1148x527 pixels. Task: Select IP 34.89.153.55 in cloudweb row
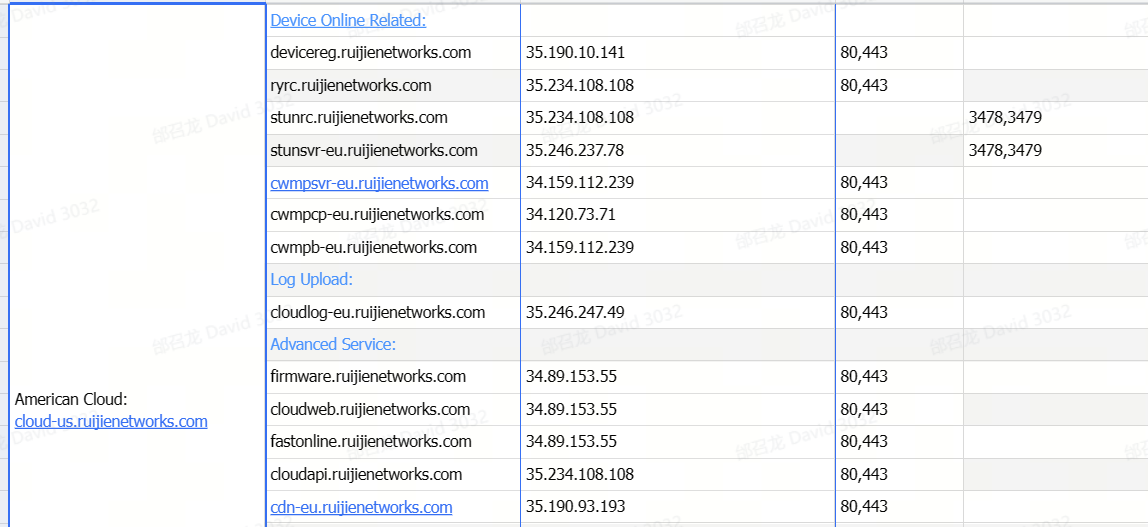click(x=572, y=409)
